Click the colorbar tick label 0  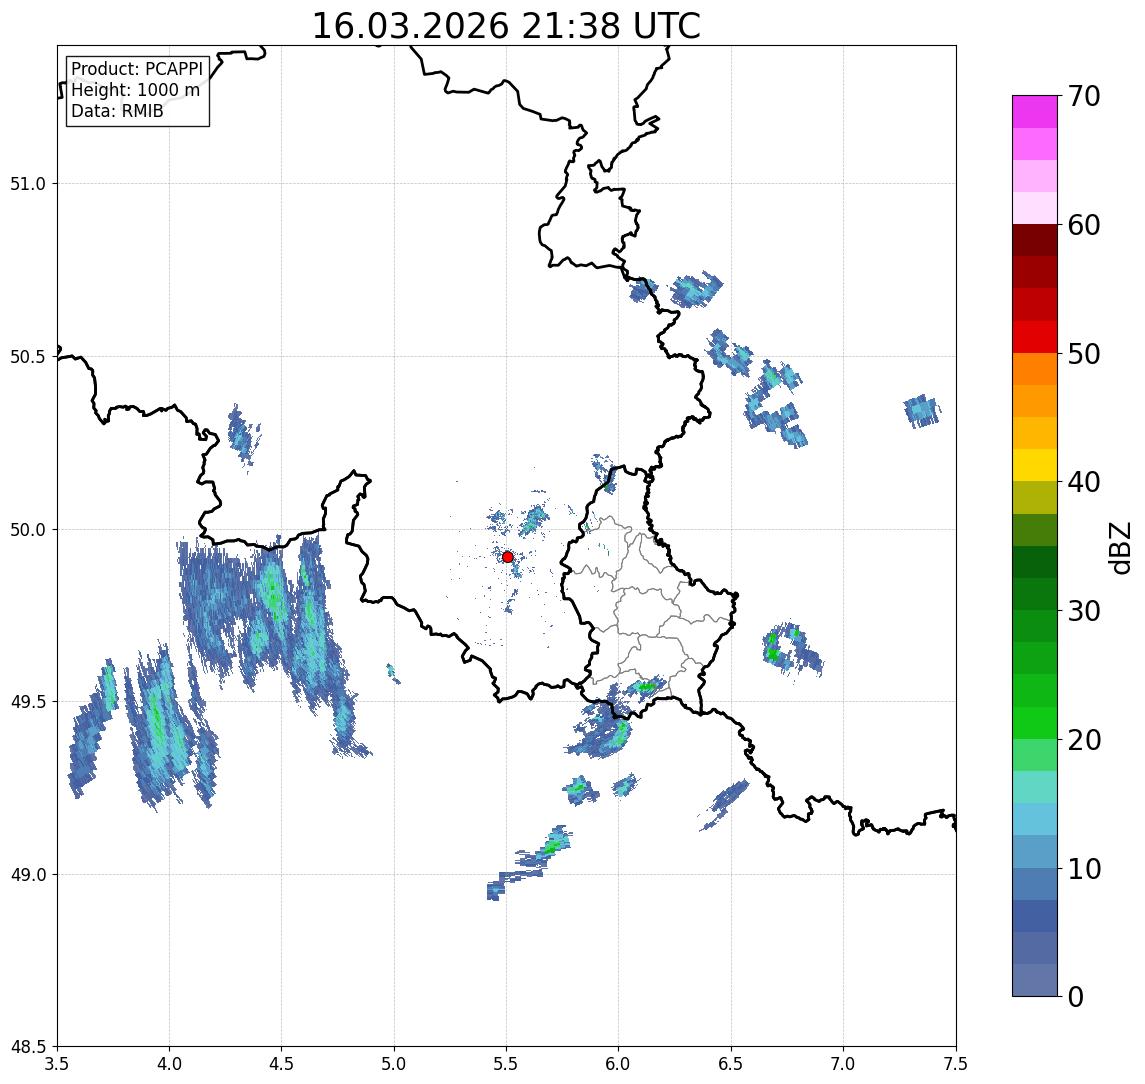1076,997
